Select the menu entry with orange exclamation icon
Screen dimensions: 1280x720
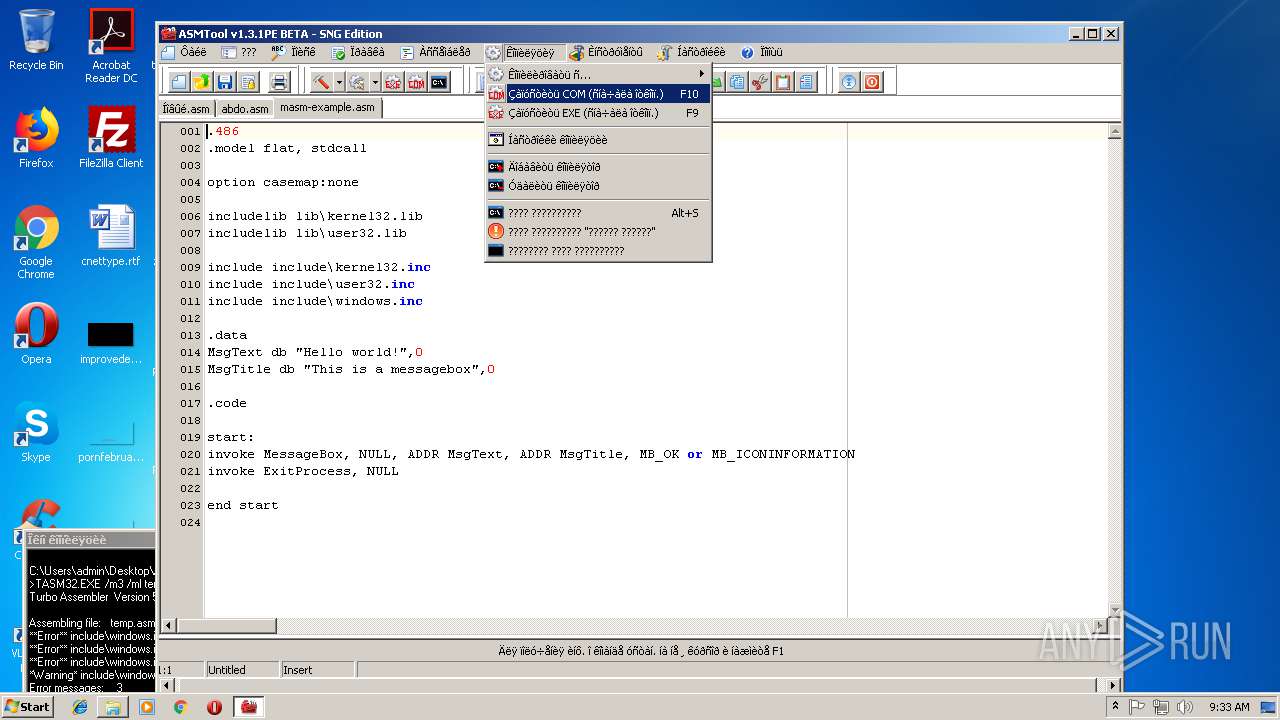(x=598, y=232)
